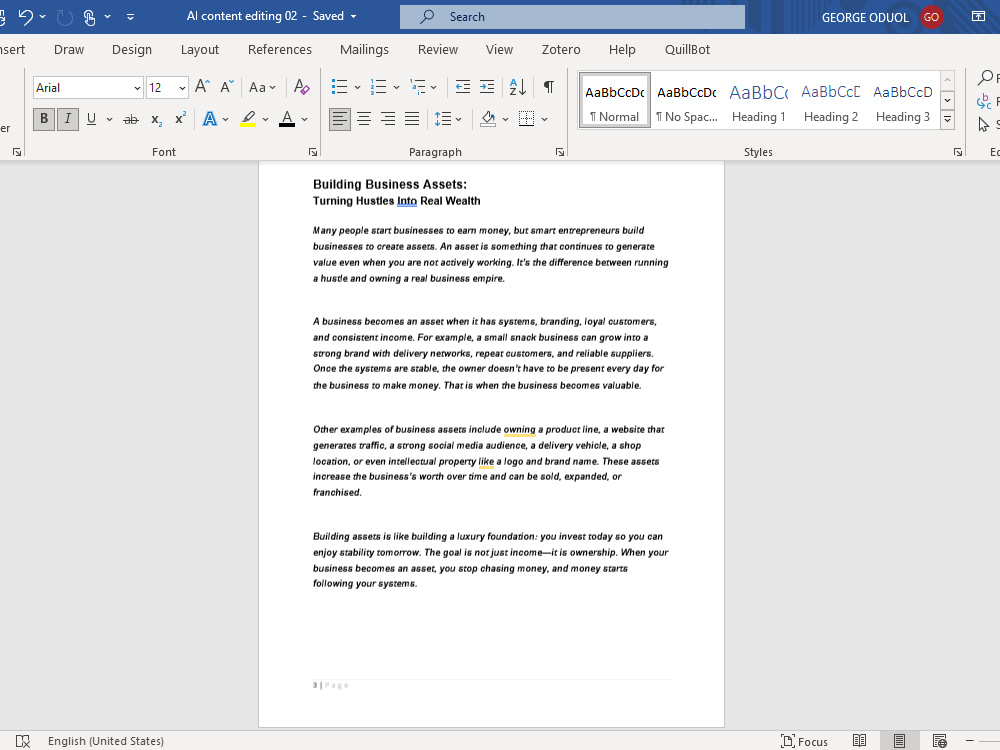Viewport: 1000px width, 750px height.
Task: Toggle Align Left for paragraph
Action: tap(340, 119)
